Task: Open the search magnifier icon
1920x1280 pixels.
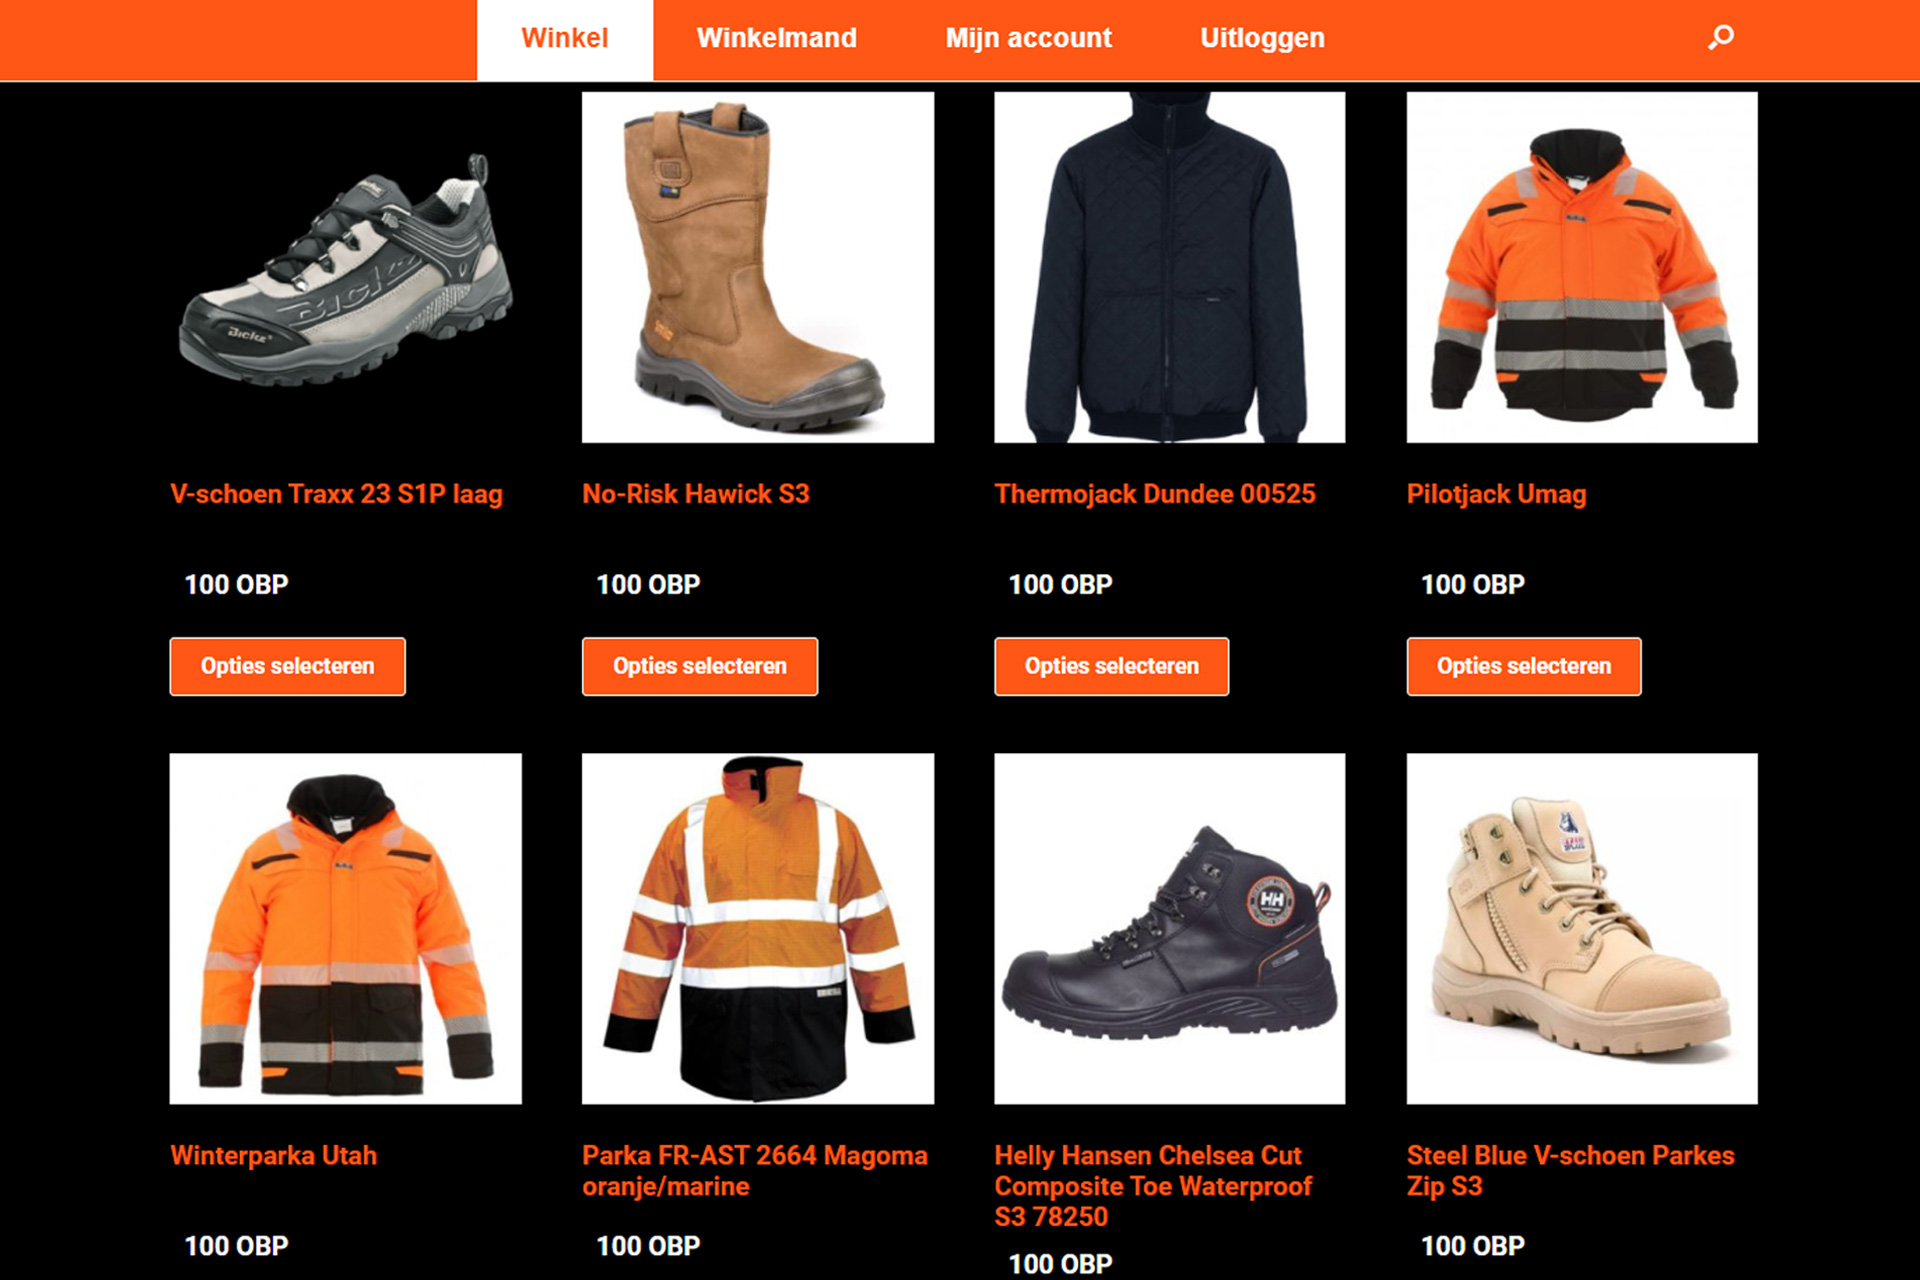Action: pos(1720,38)
